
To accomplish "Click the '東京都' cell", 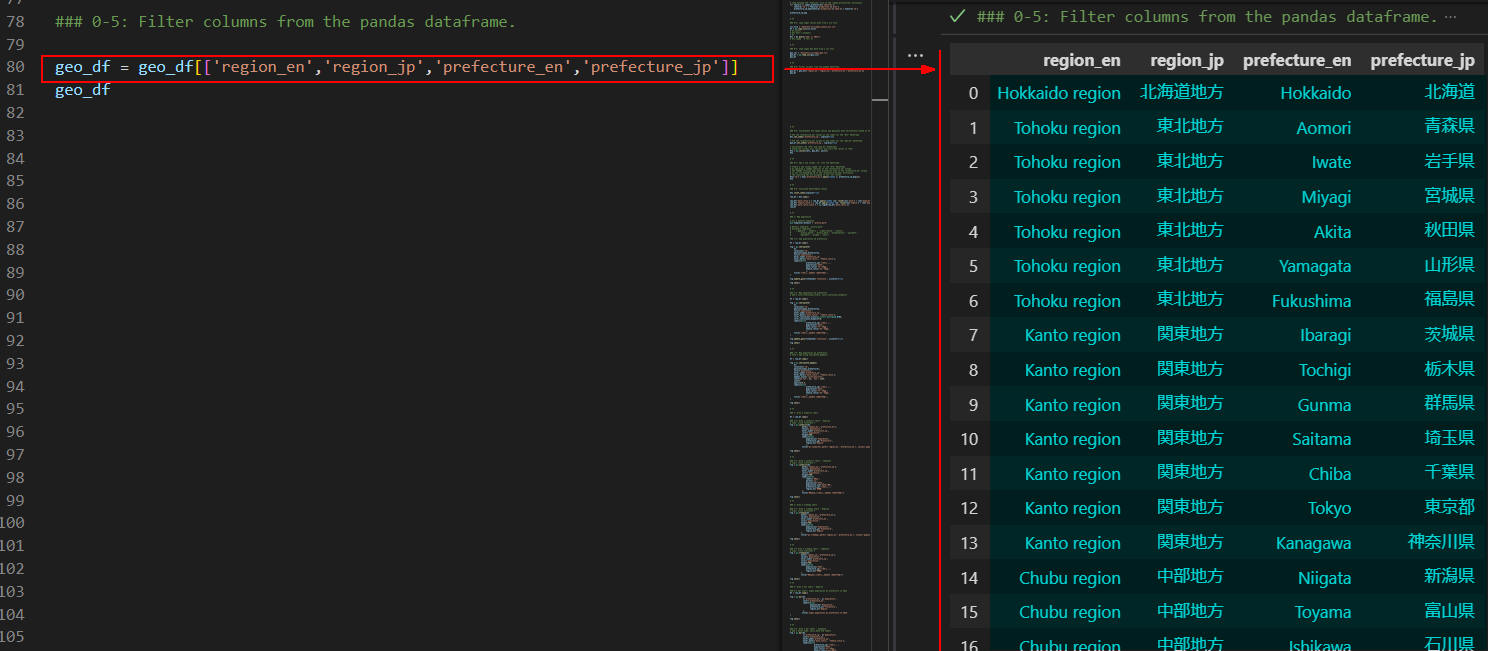I will point(1450,507).
